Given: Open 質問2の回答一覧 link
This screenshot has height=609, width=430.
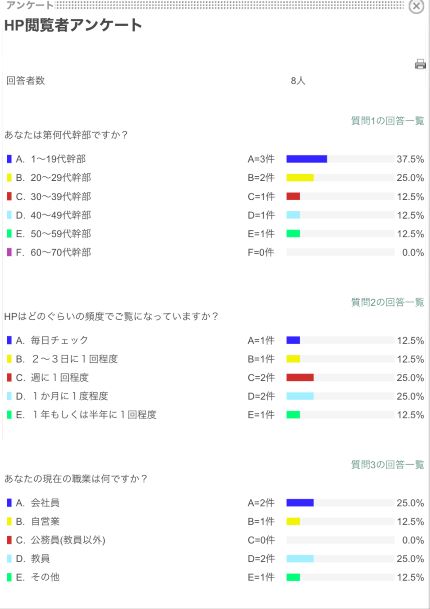Looking at the screenshot, I should tap(387, 302).
